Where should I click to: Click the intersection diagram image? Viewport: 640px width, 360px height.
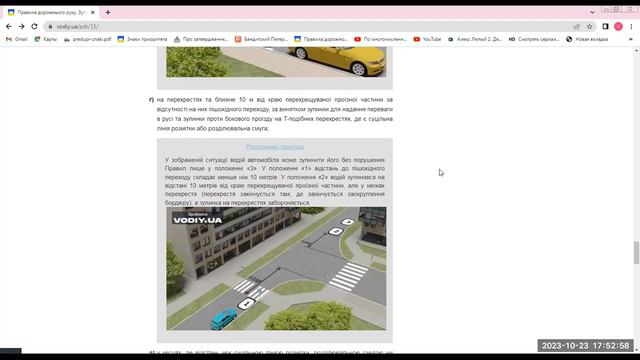point(276,269)
